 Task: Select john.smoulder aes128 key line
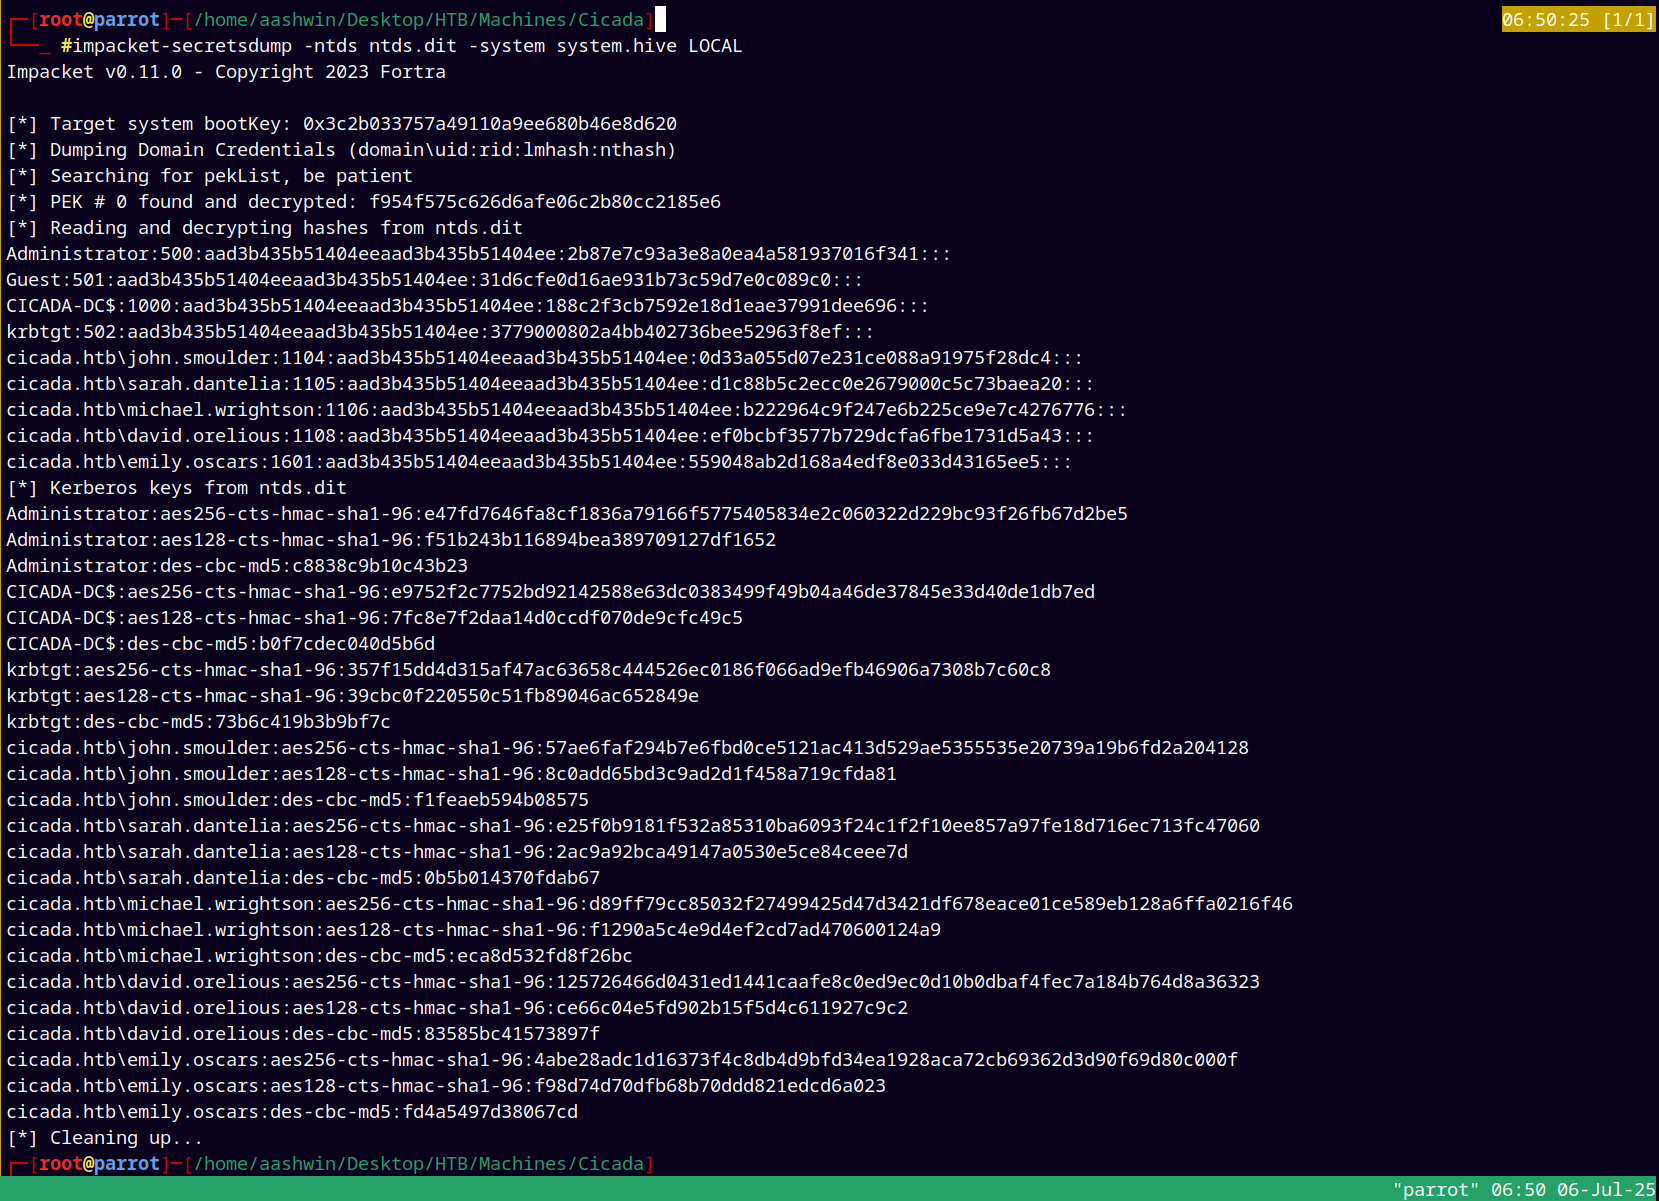[452, 774]
